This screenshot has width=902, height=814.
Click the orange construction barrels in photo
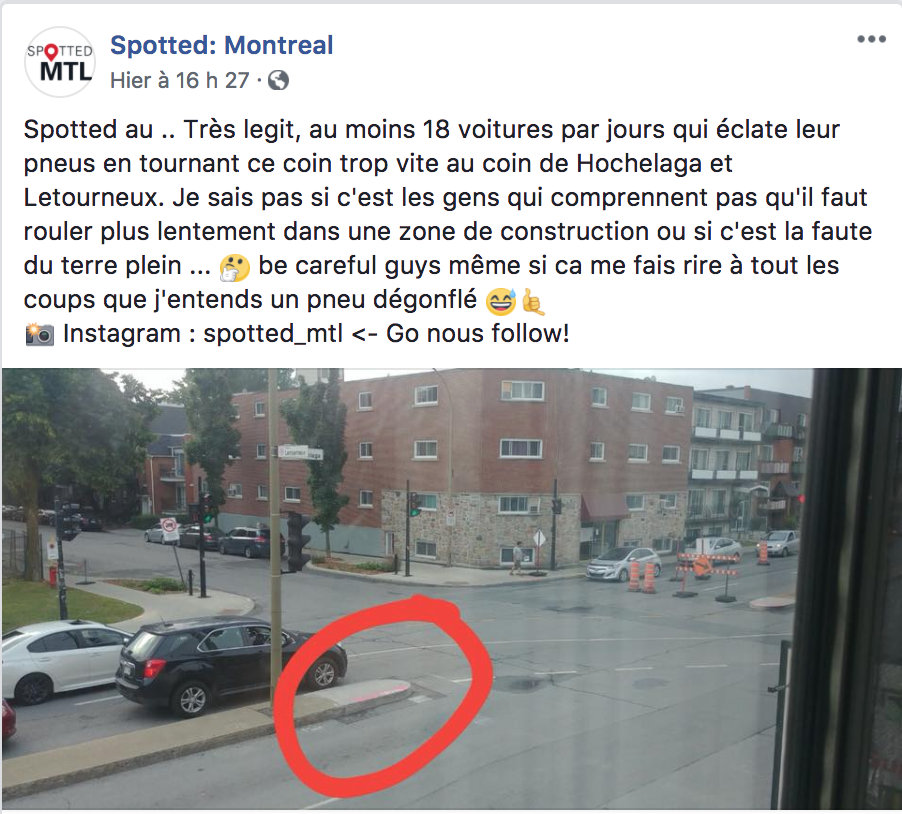point(642,576)
